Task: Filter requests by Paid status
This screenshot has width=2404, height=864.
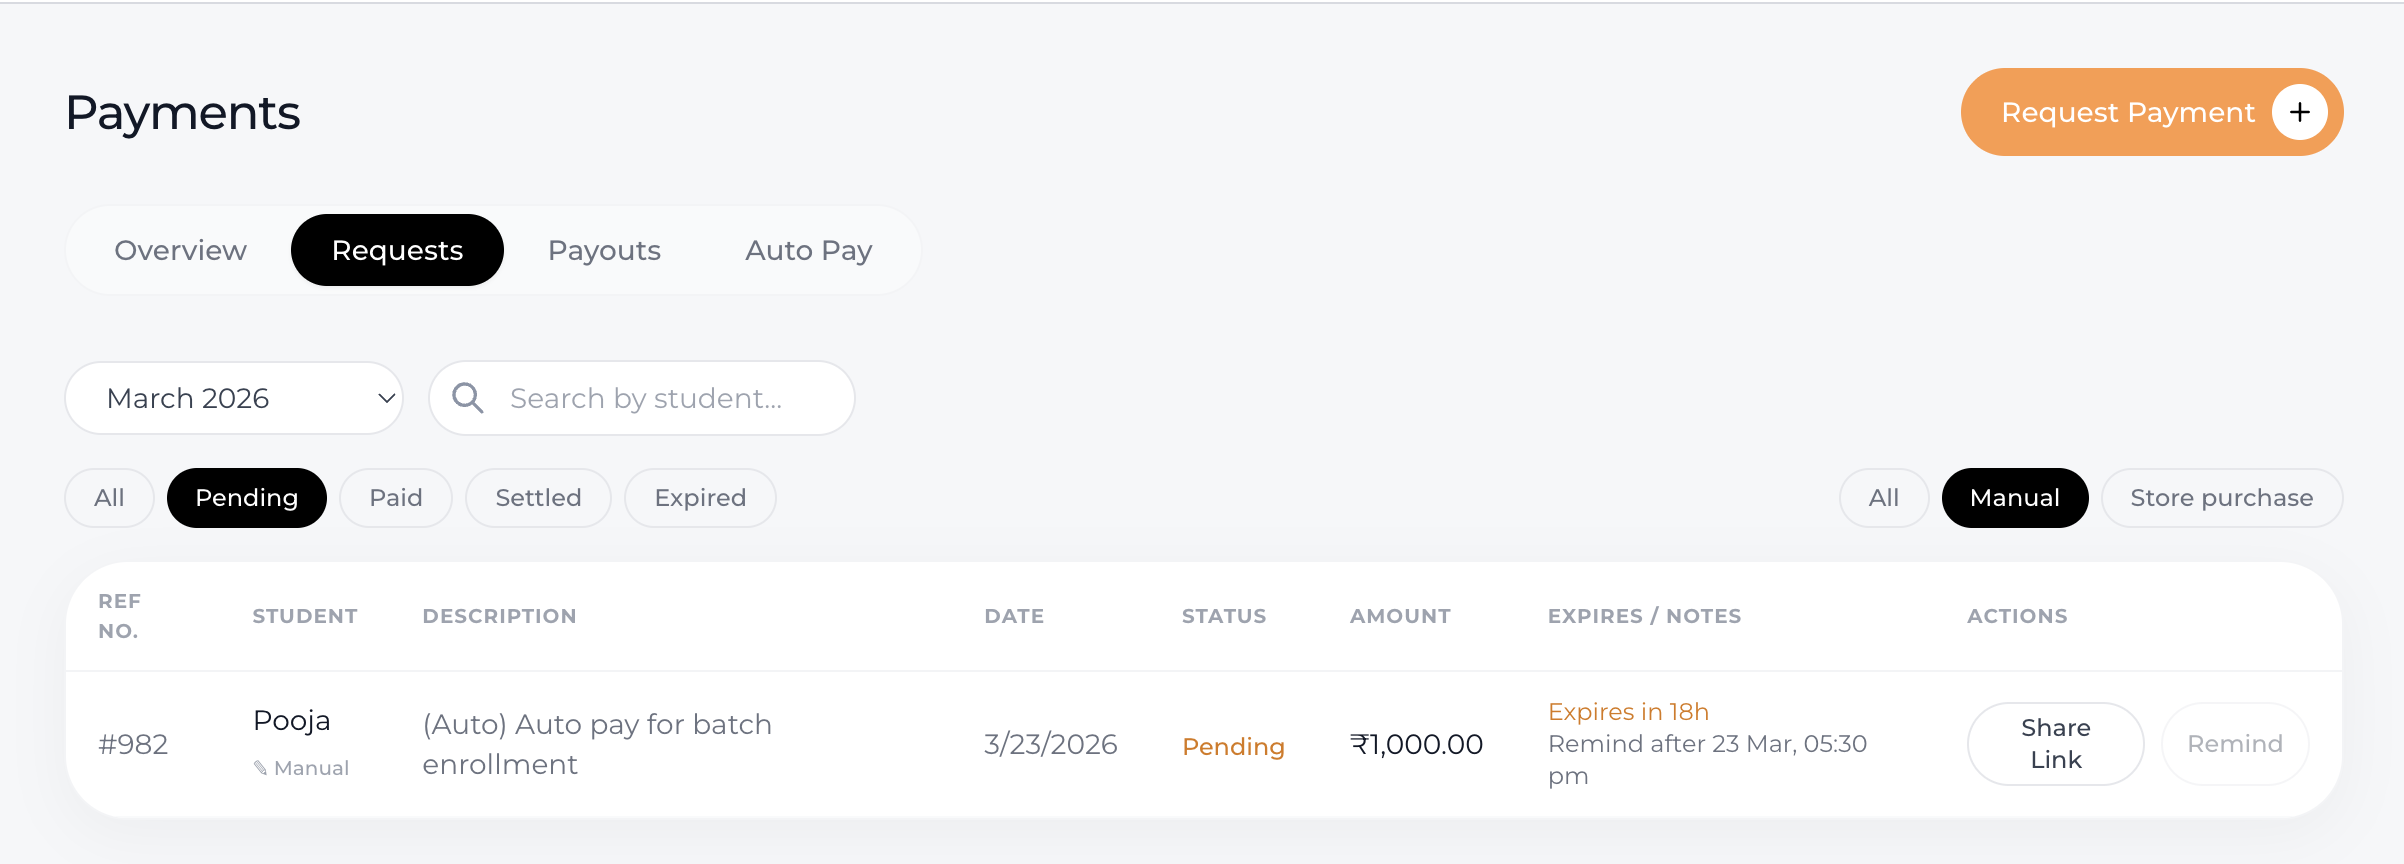Action: tap(396, 498)
